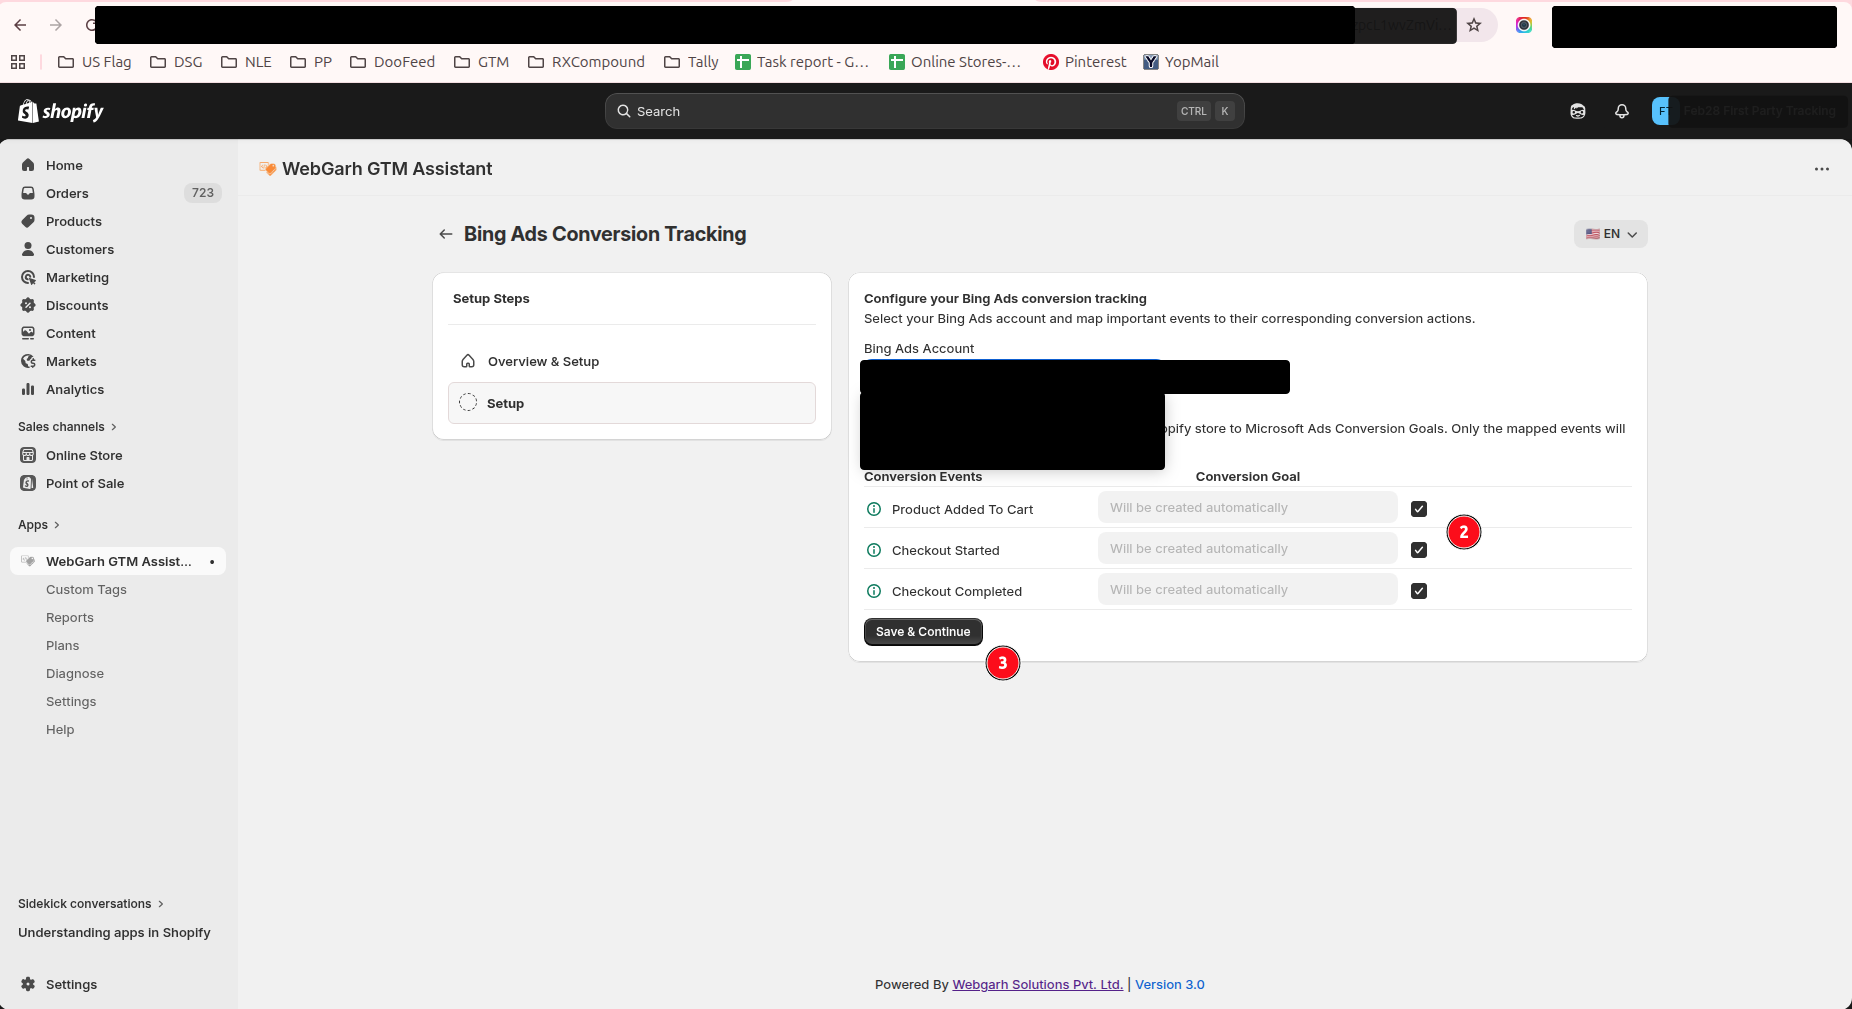Open the store account menu
1852x1009 pixels.
point(1745,111)
